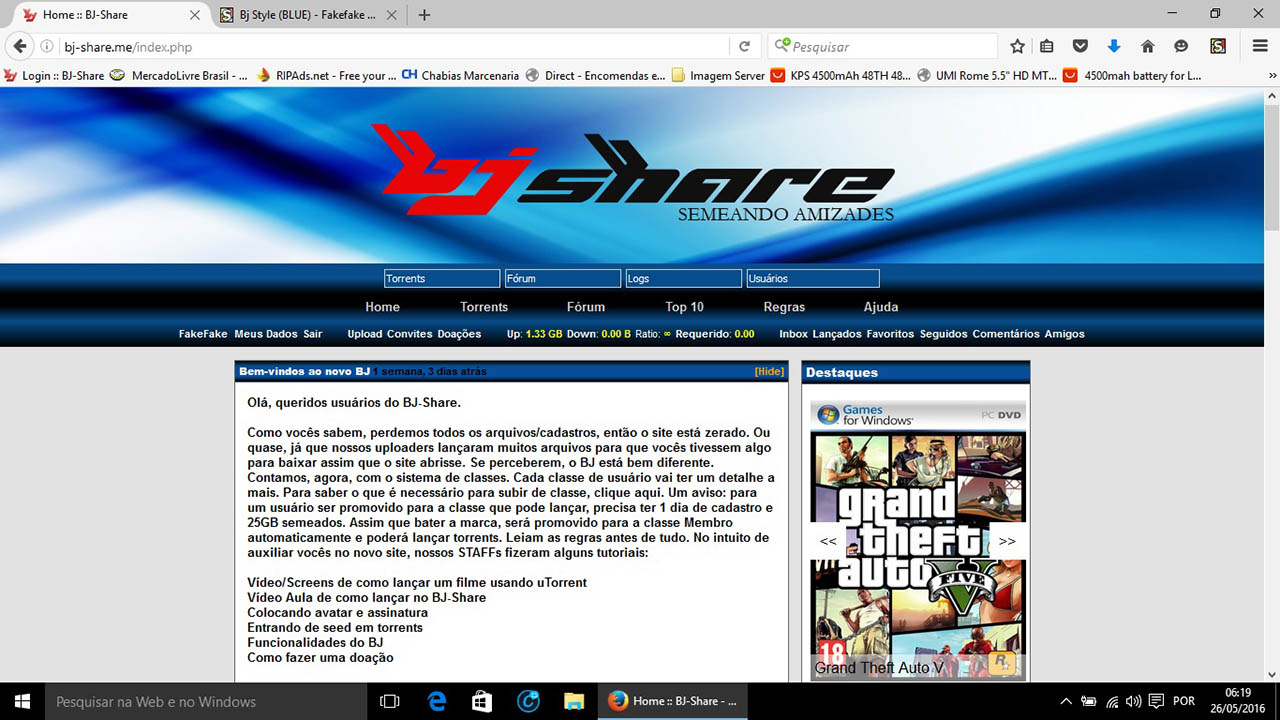
Task: Show previous featured item with << arrow
Action: [x=828, y=541]
